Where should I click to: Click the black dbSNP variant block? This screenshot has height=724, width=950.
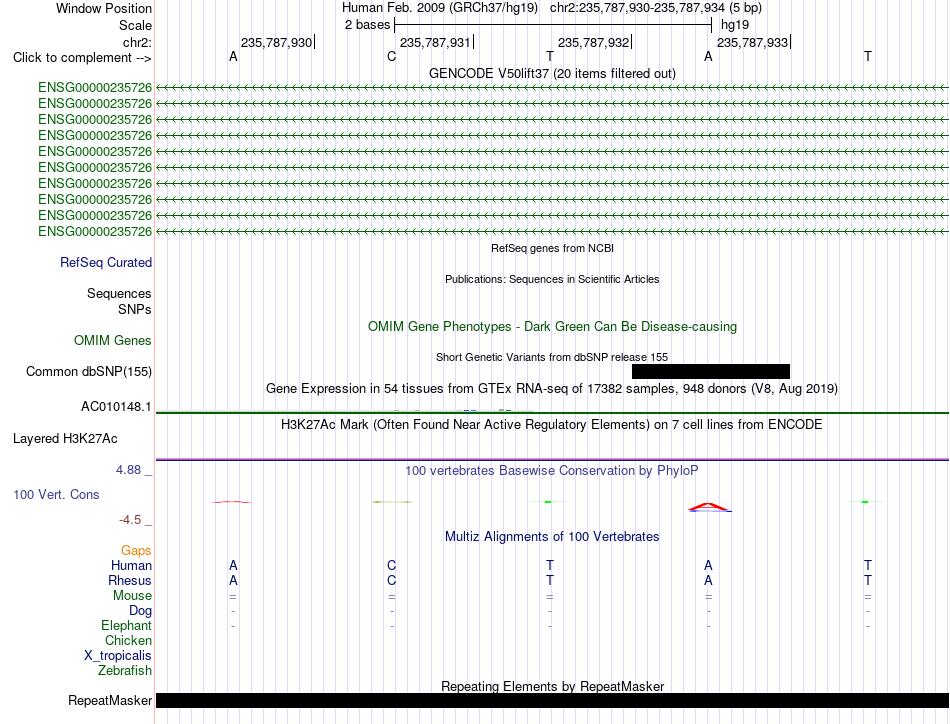pyautogui.click(x=711, y=371)
